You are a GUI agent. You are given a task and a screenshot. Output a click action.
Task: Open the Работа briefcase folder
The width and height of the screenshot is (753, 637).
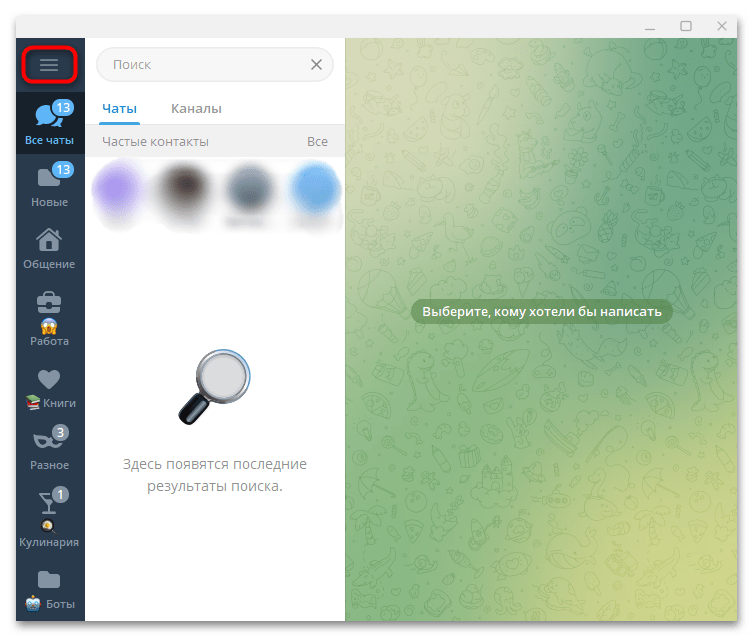click(x=50, y=317)
